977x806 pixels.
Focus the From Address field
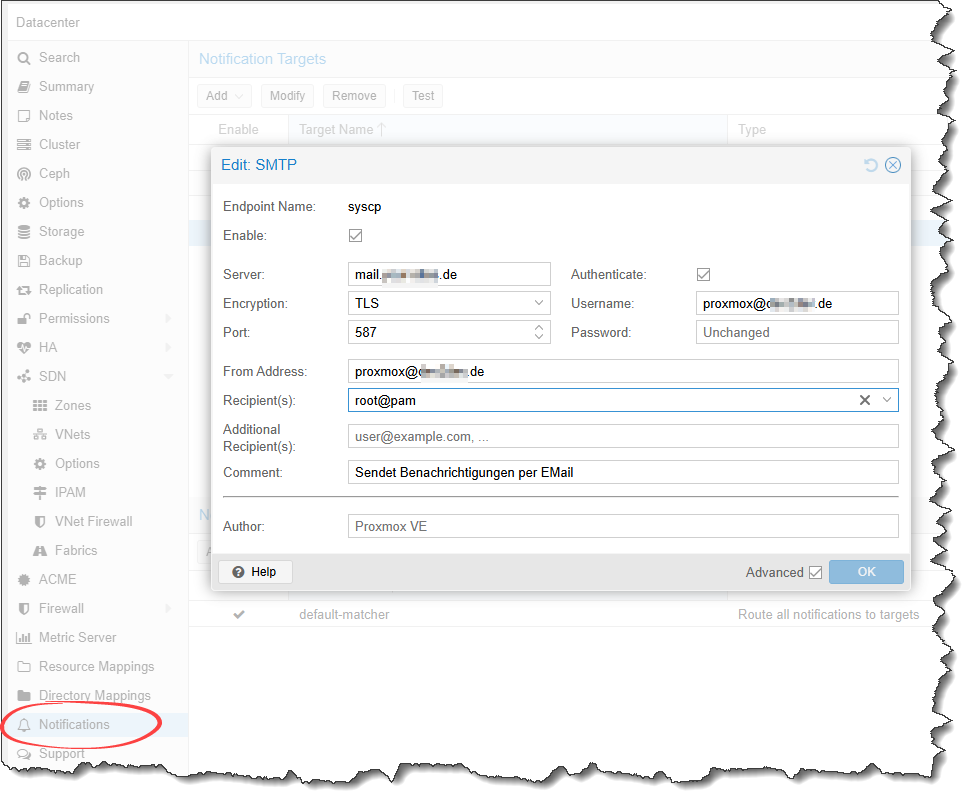coord(623,372)
